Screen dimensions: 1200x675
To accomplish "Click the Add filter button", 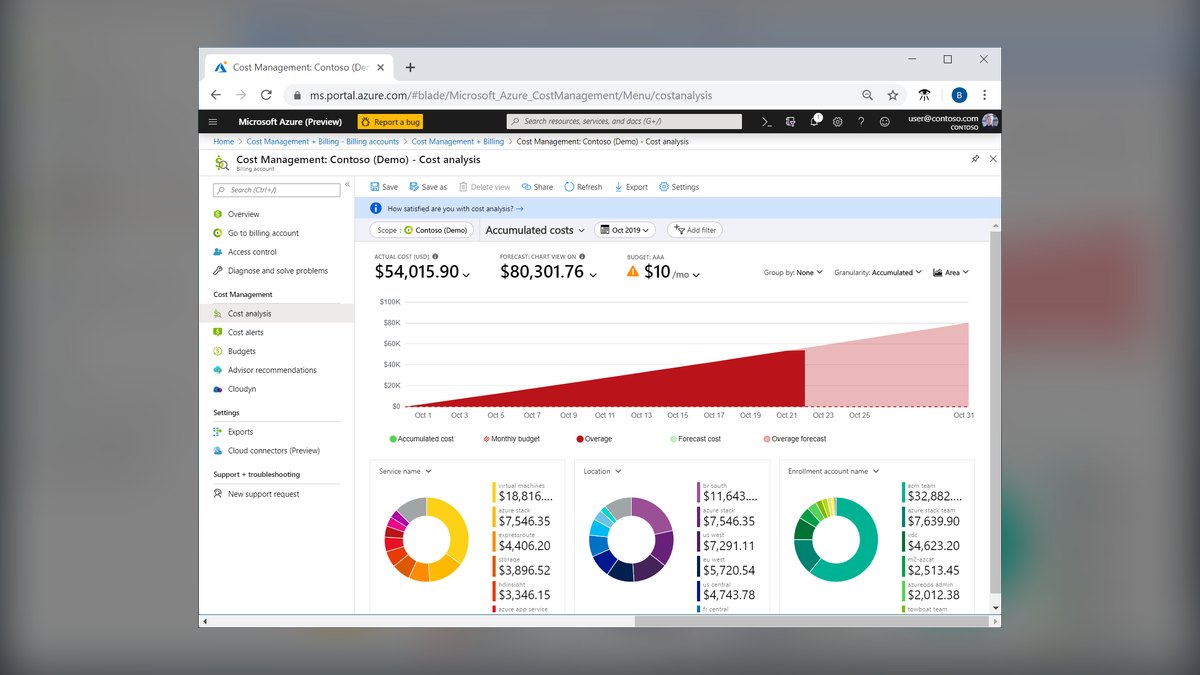I will [695, 230].
